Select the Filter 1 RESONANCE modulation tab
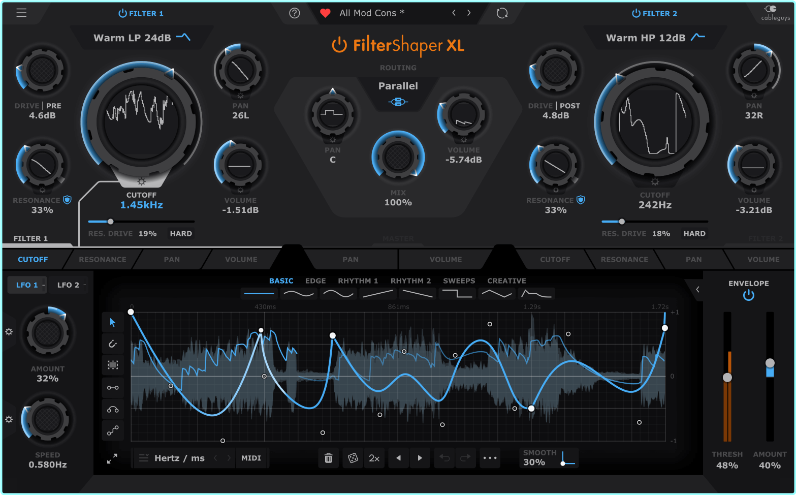Viewport: 796px width, 495px height. [103, 259]
